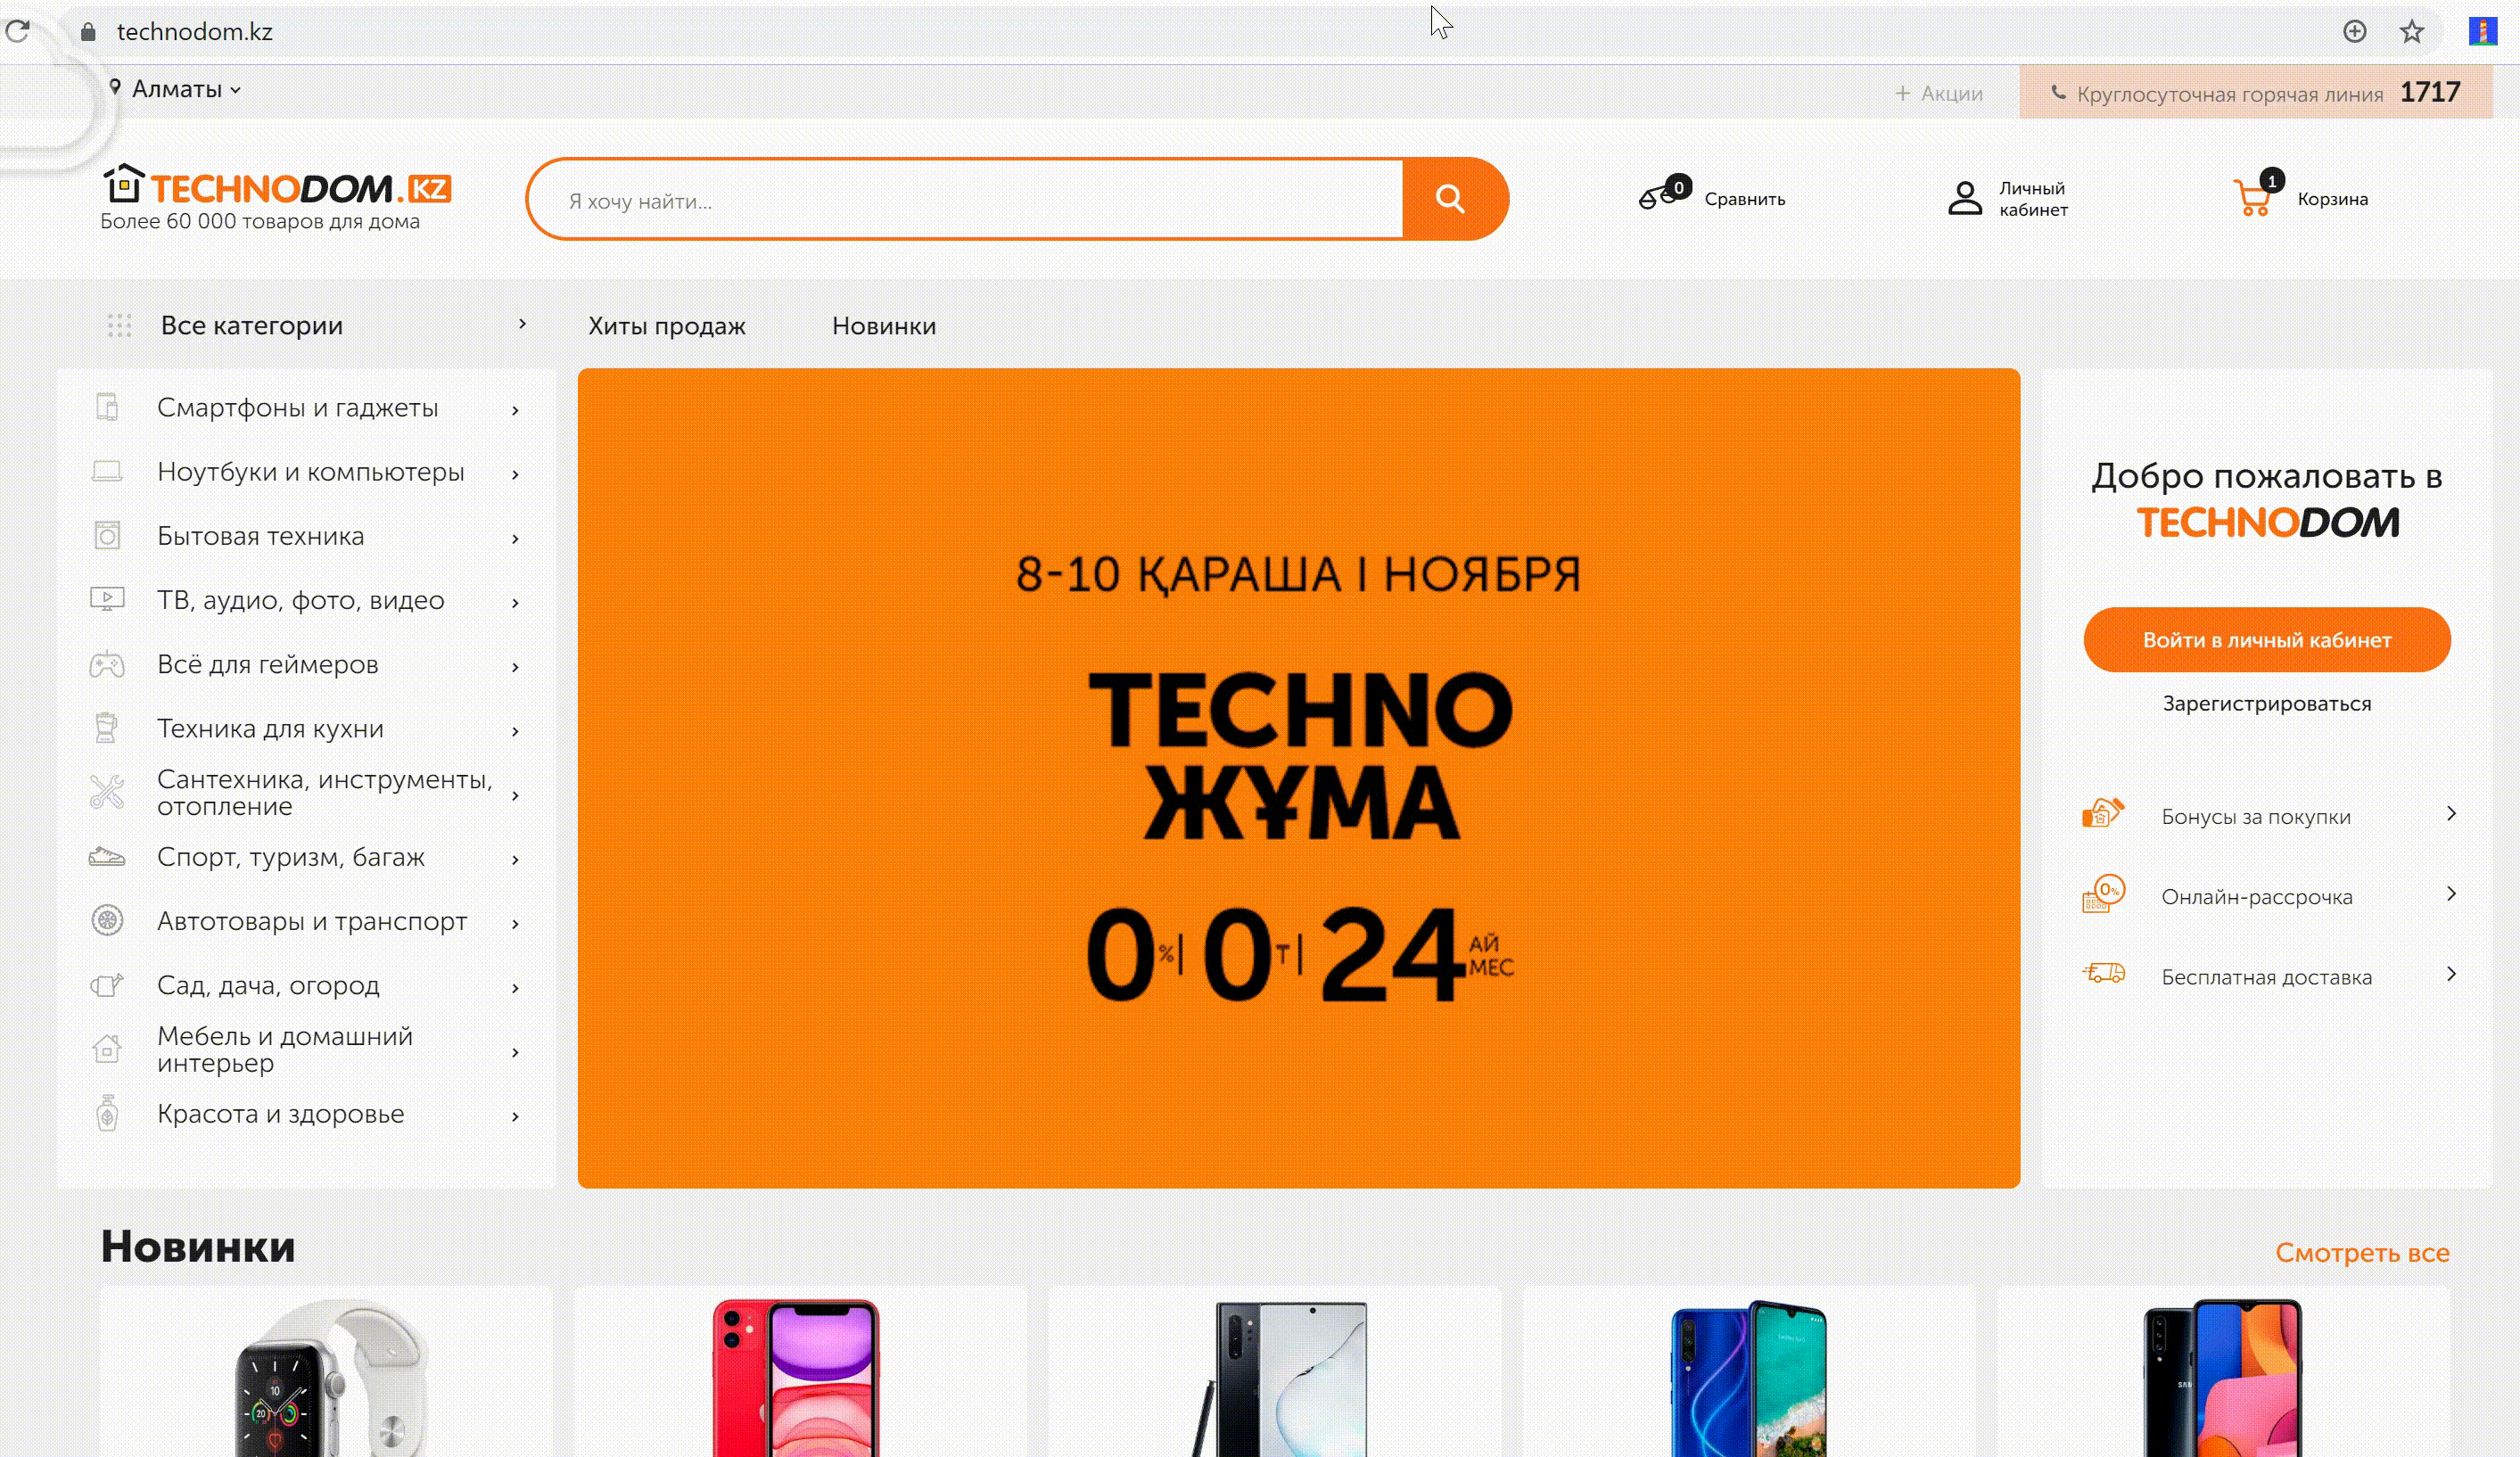The image size is (2520, 1457).
Task: Click the Смотреть все link
Action: (2361, 1253)
